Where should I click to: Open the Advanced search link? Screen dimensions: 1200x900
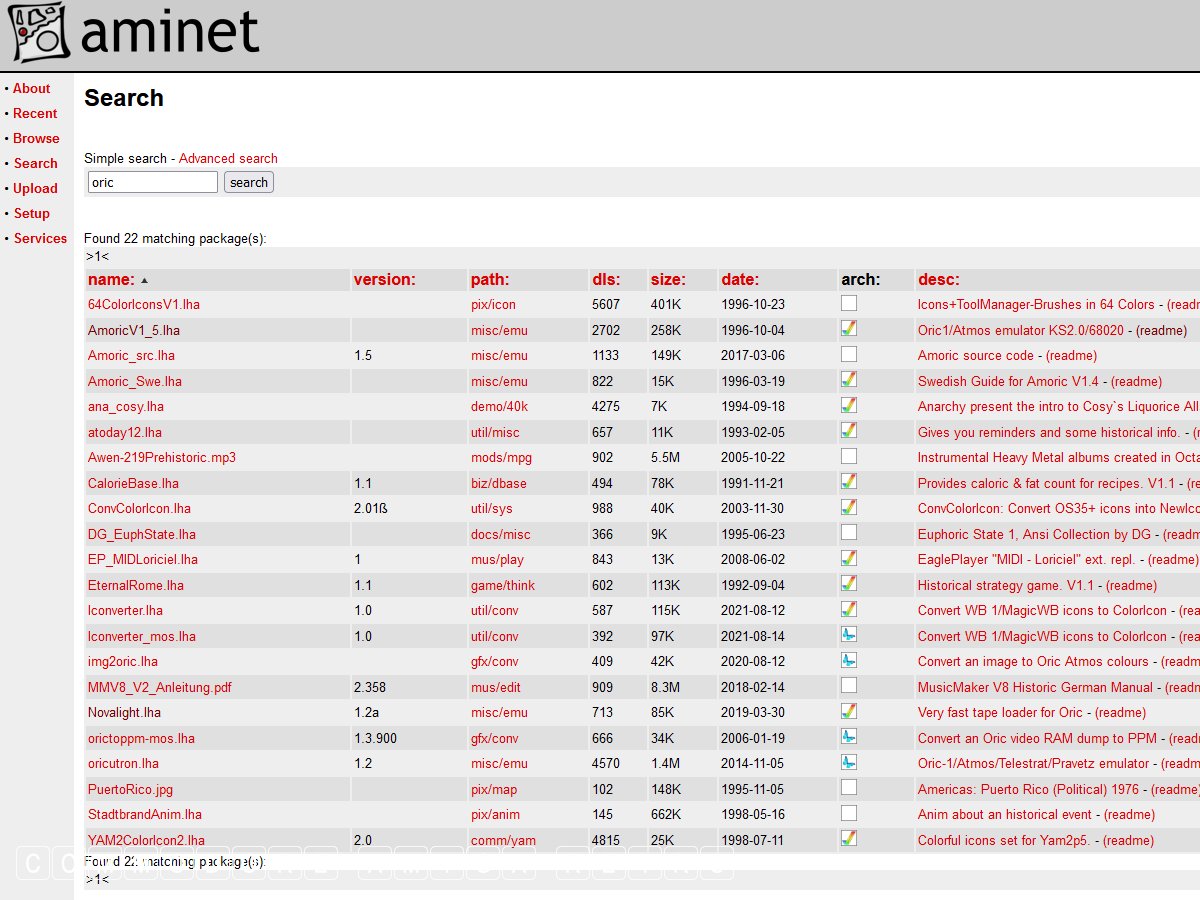(x=228, y=158)
